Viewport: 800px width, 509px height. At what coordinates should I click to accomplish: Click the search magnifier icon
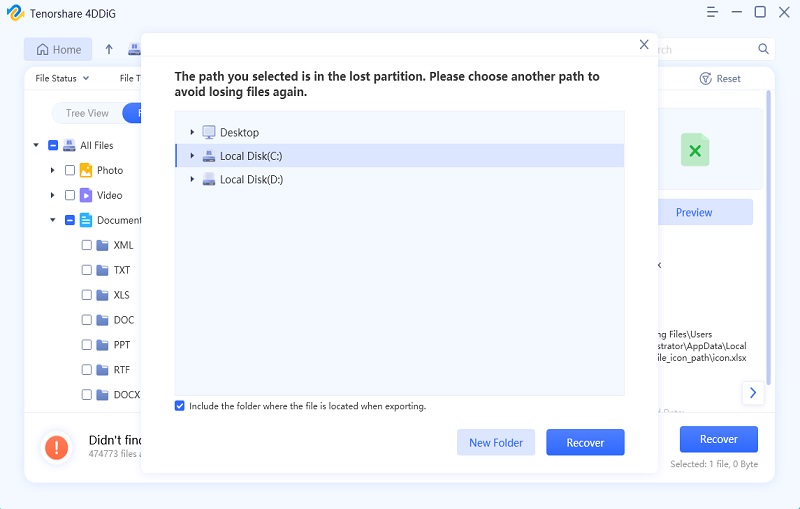[764, 49]
